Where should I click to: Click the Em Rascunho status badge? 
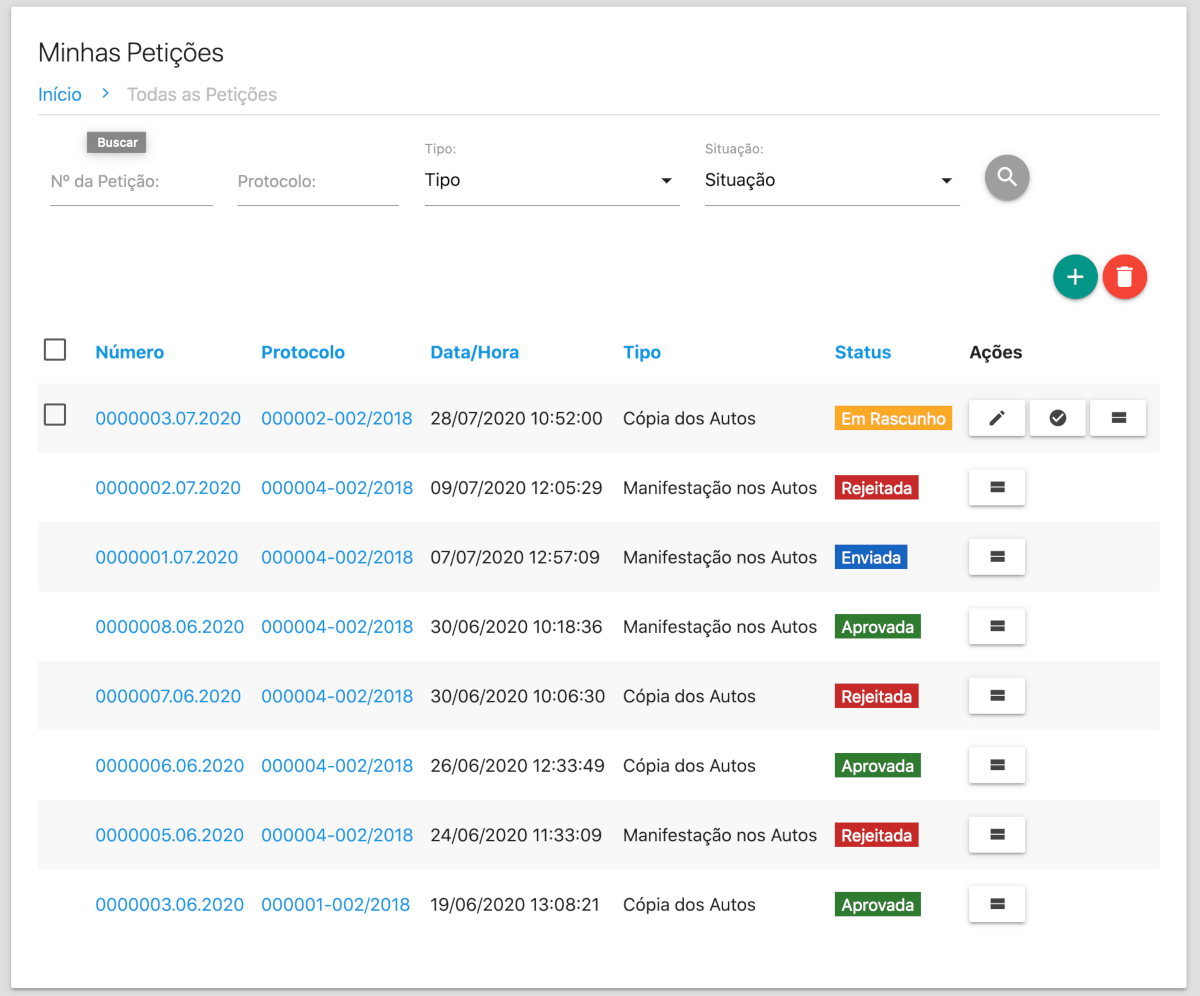click(894, 418)
